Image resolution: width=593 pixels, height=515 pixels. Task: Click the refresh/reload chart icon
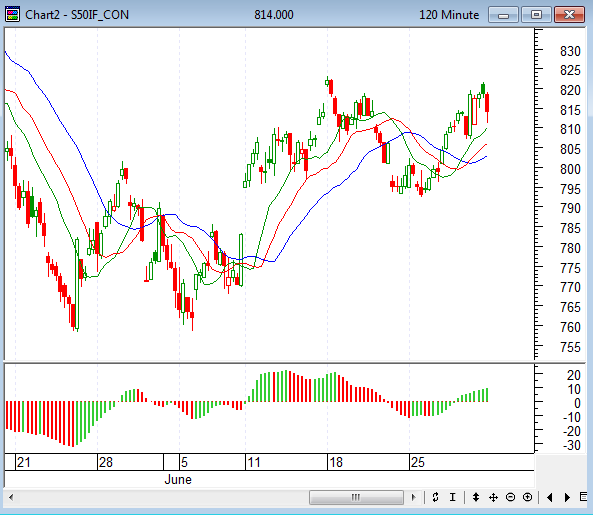(435, 497)
